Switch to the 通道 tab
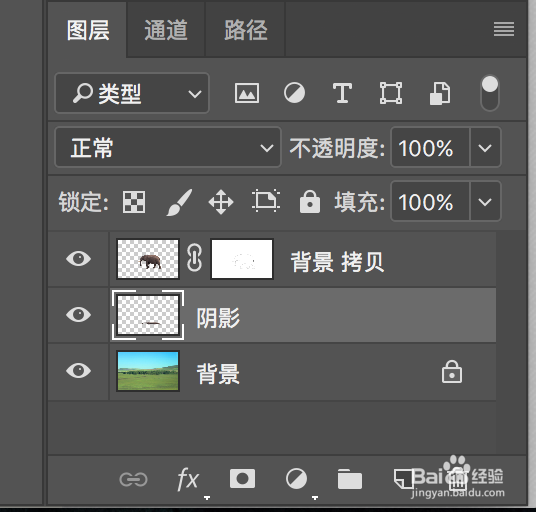The image size is (536, 512). click(x=166, y=30)
